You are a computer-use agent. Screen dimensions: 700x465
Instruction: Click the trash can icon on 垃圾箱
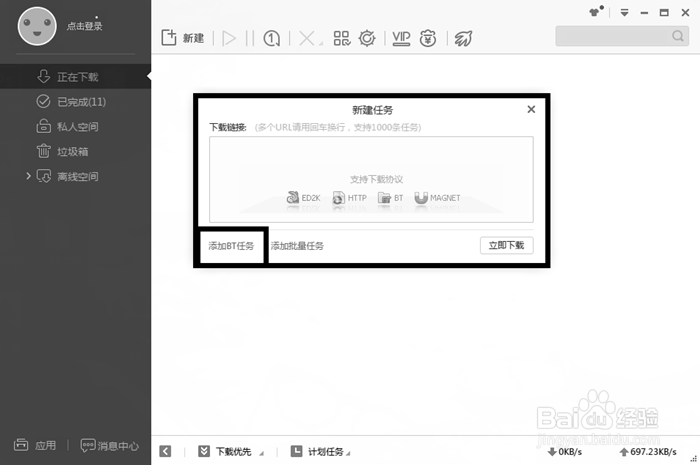pos(43,151)
